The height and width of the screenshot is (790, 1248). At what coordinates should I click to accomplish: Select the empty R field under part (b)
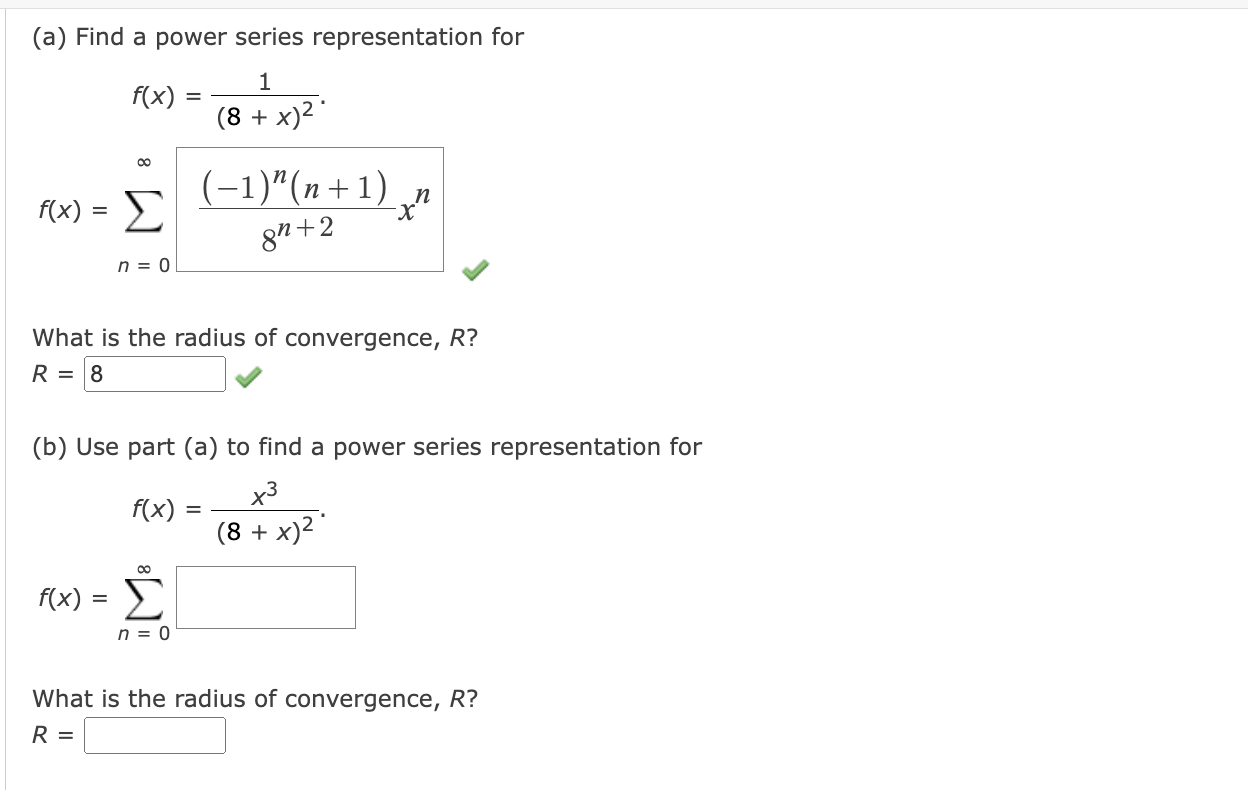[x=155, y=735]
